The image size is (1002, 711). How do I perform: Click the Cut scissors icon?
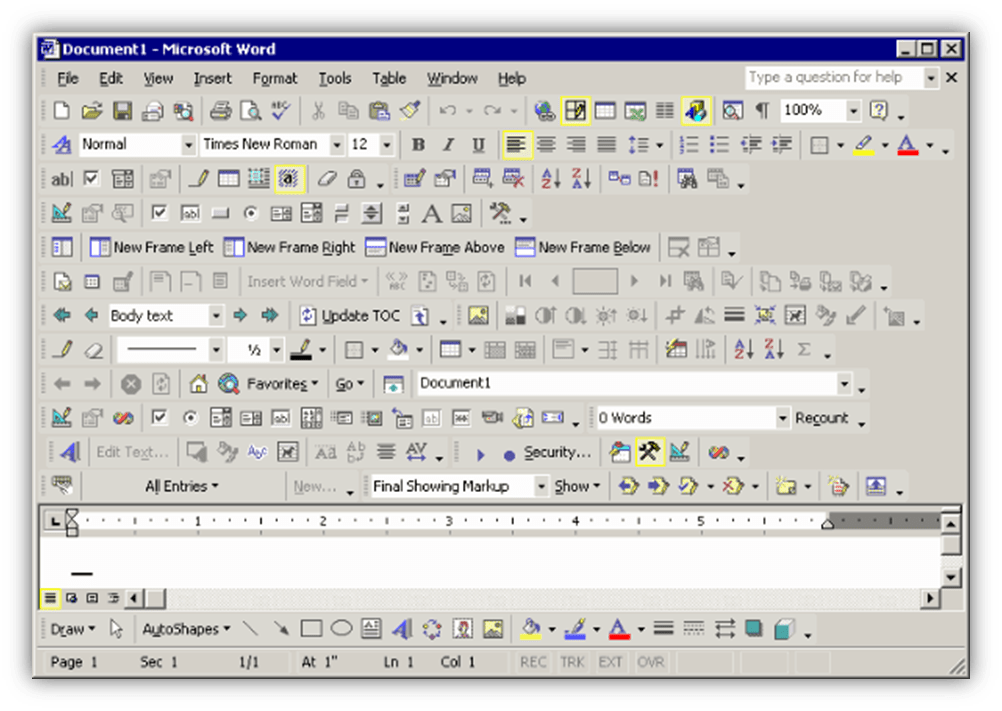click(318, 111)
